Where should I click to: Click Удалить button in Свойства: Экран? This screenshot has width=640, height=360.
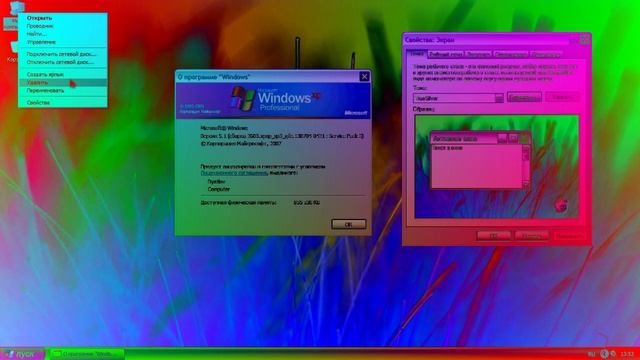click(562, 97)
